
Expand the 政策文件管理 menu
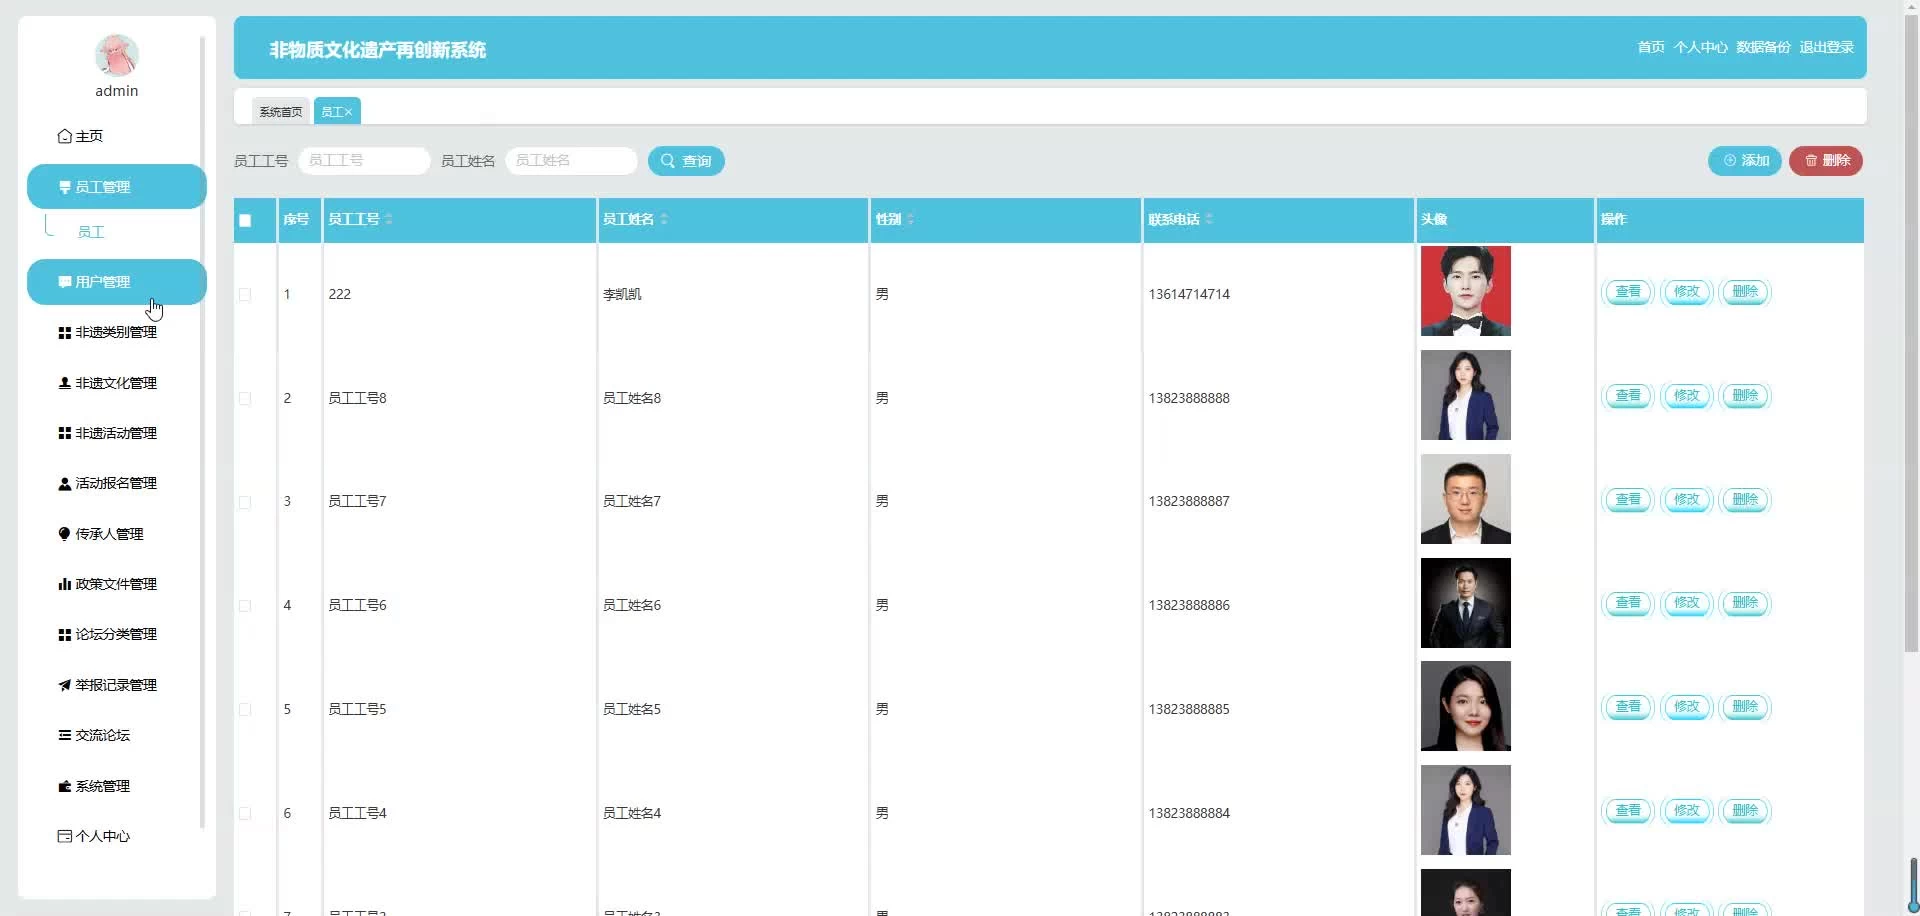click(x=117, y=584)
